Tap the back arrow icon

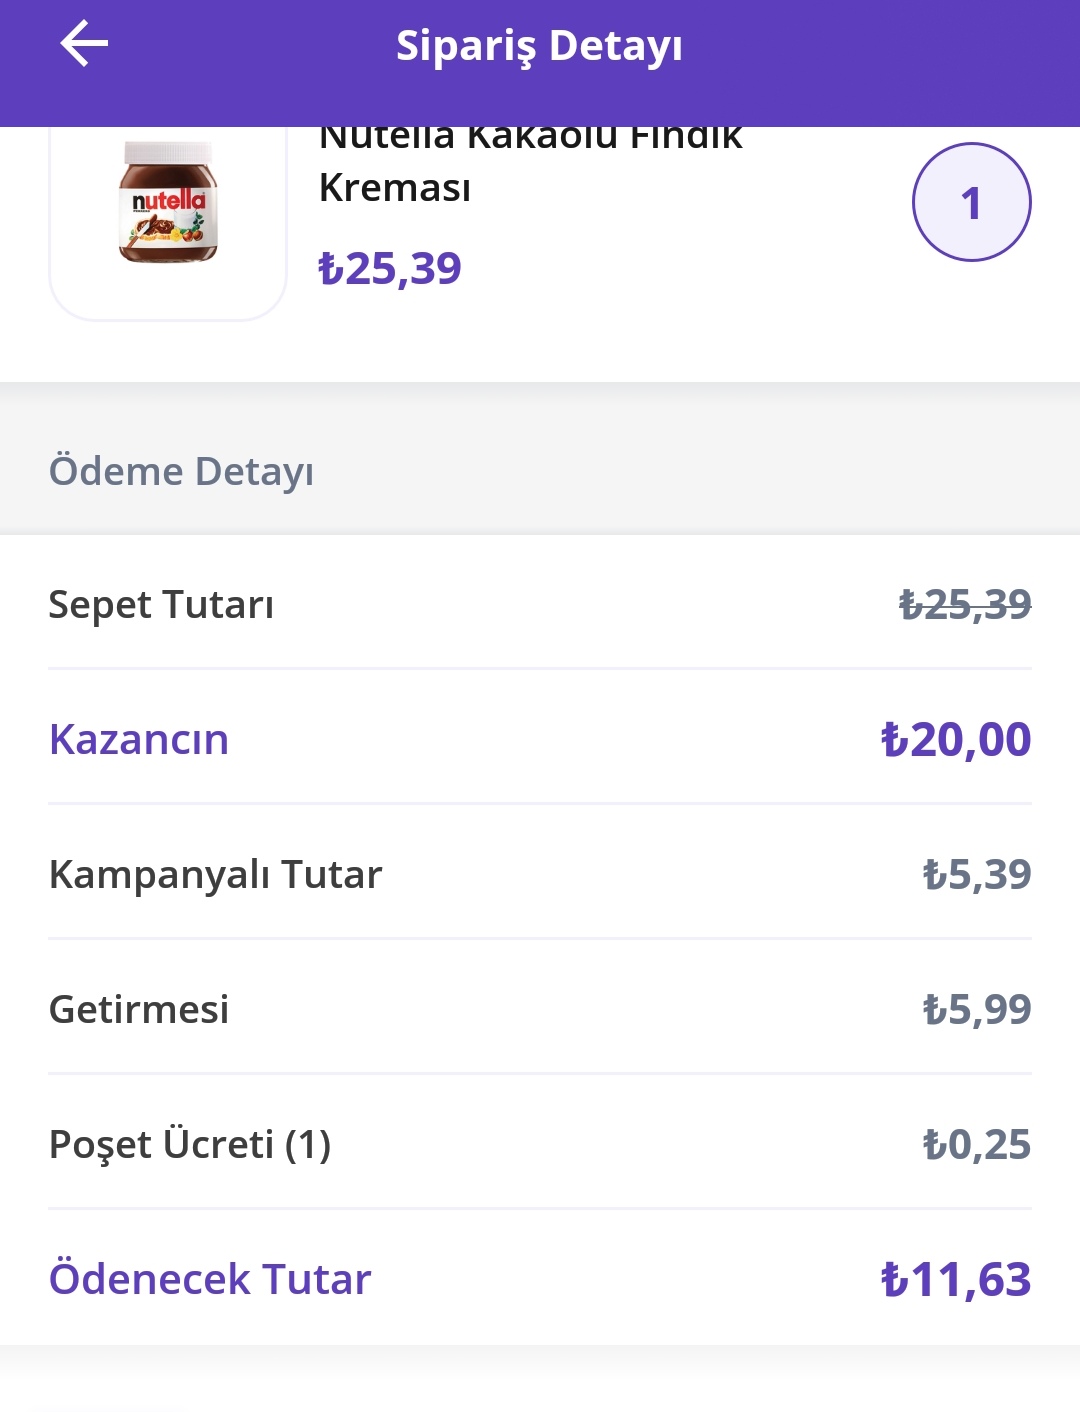[x=84, y=45]
